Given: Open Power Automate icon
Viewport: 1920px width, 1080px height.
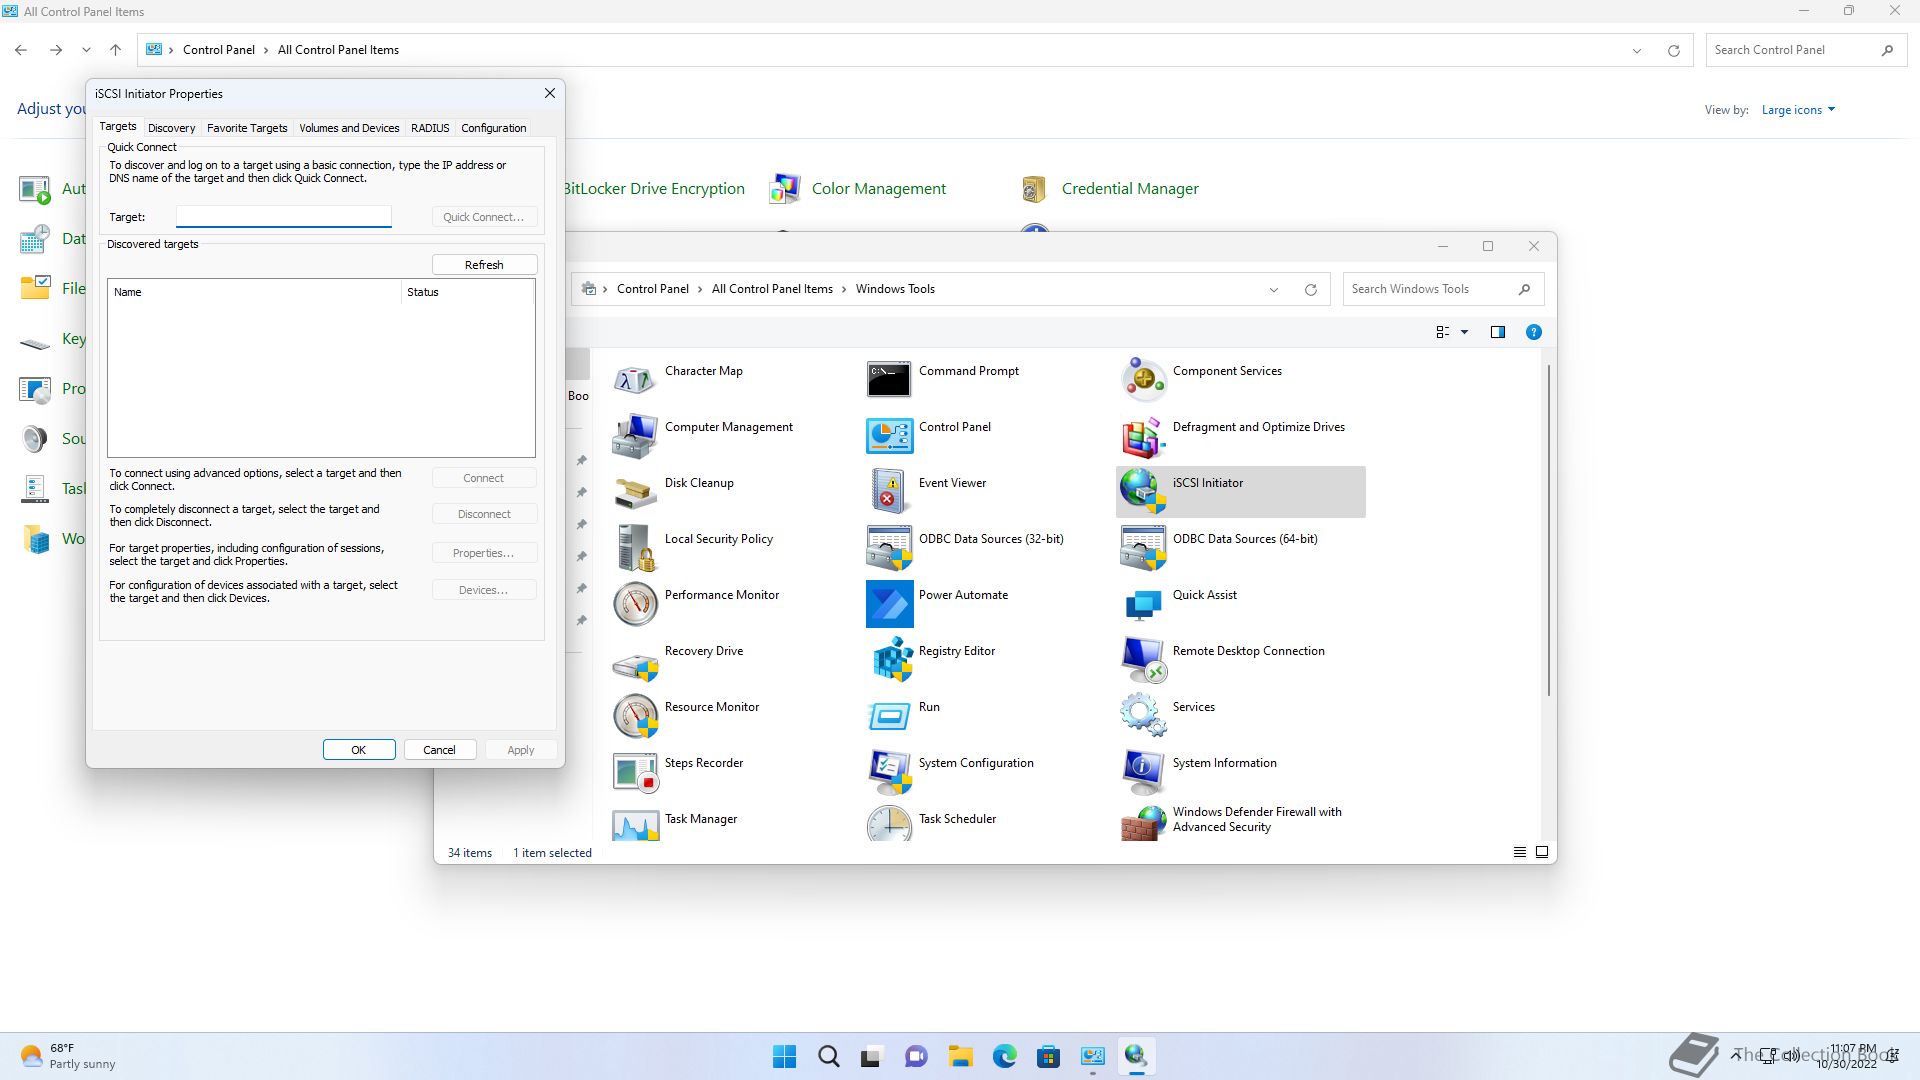Looking at the screenshot, I should 888,603.
